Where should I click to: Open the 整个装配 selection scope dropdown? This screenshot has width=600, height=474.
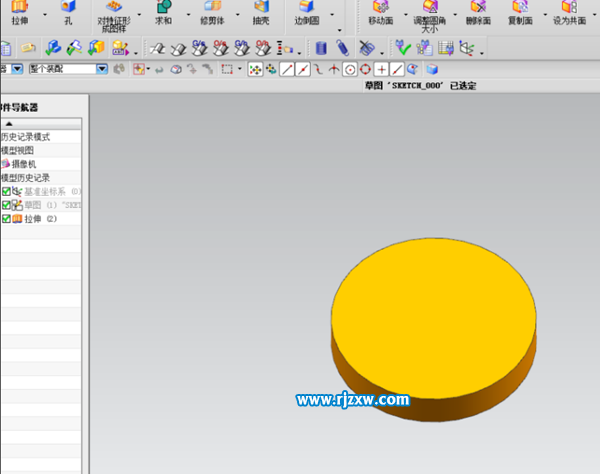pos(102,69)
